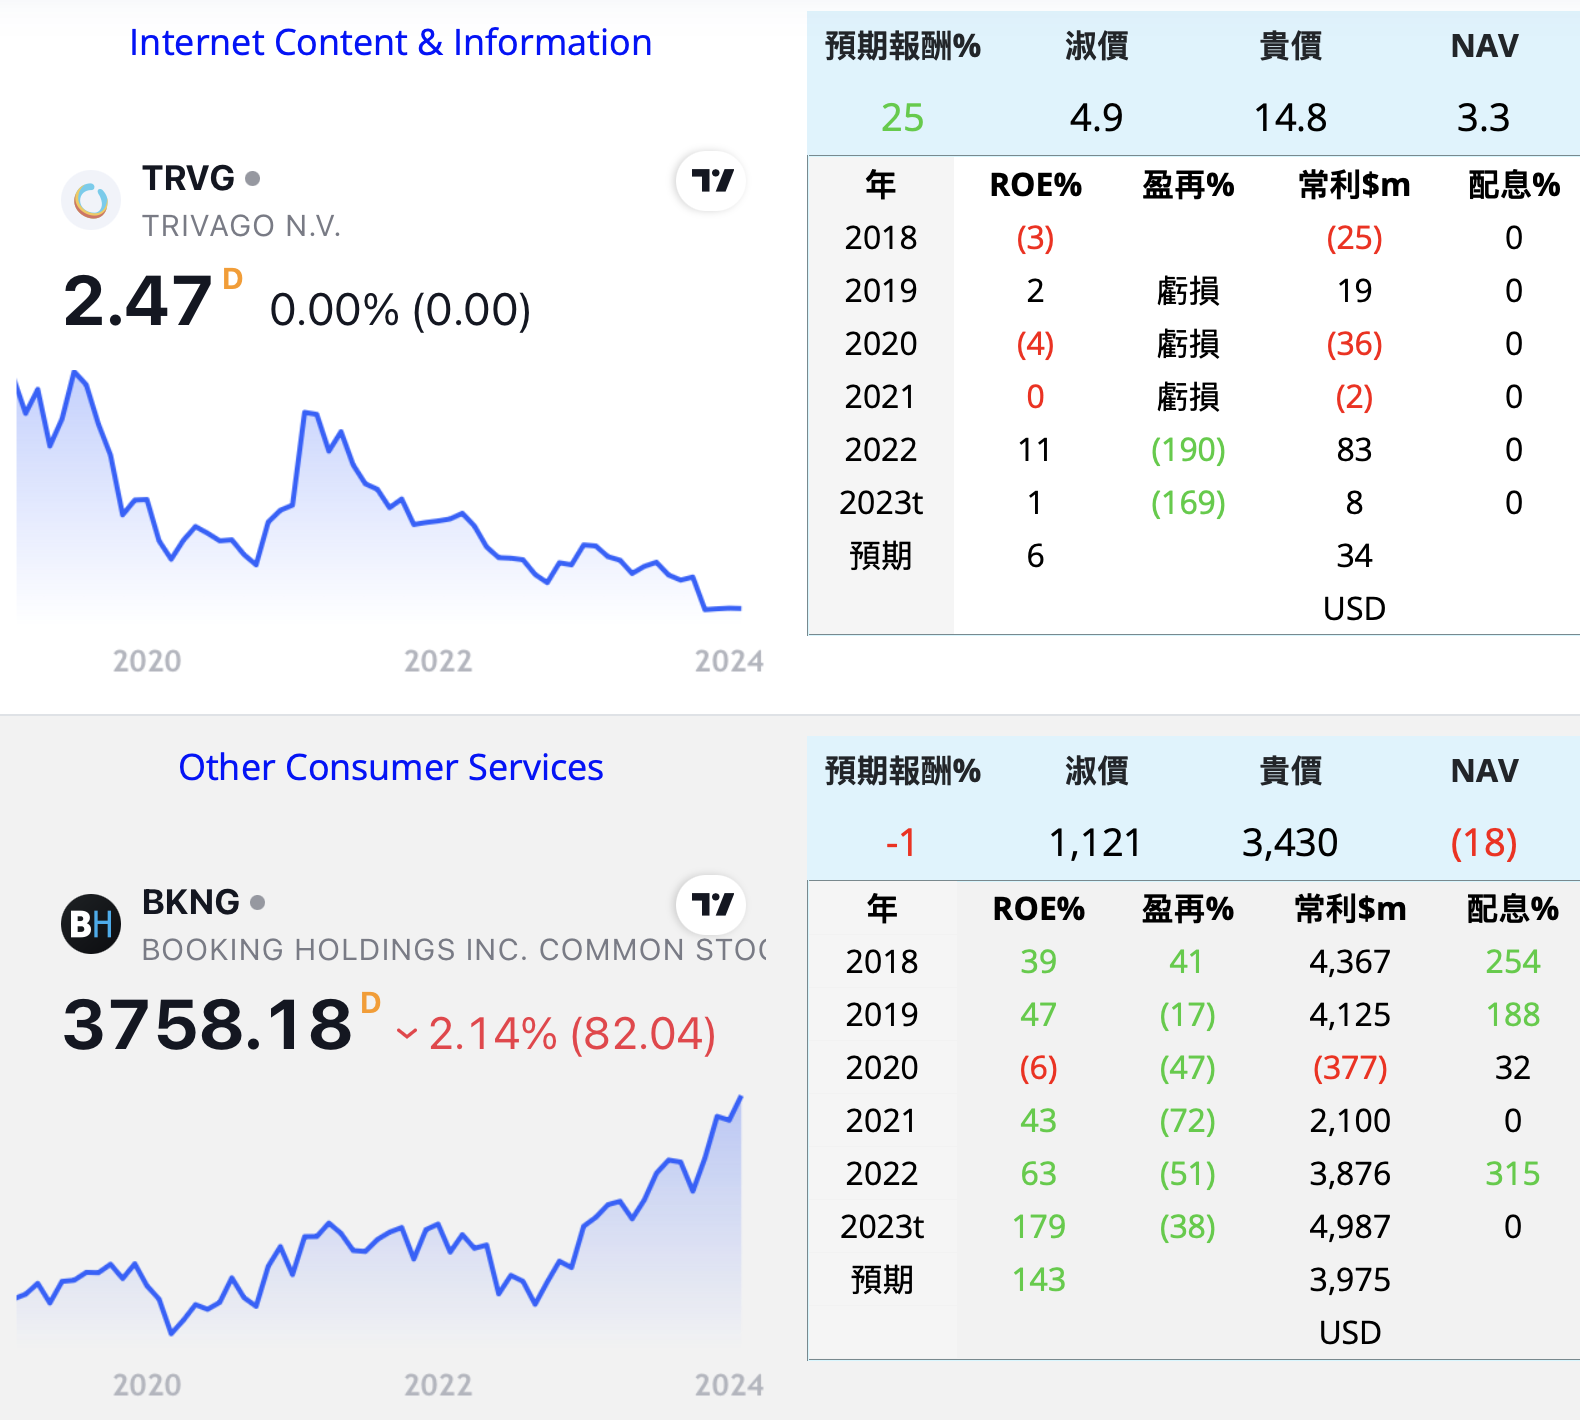Click the BKNG change value 2.14% (82.04)
Screen dimensions: 1580x1420
point(572,1034)
